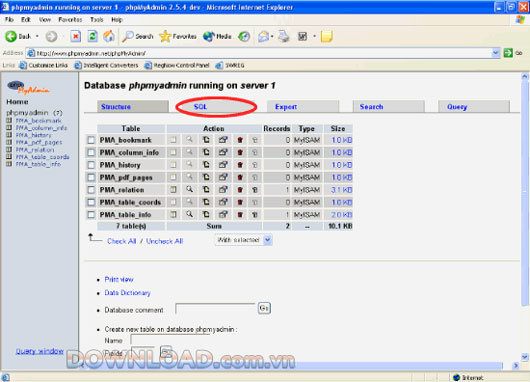Check the PMA_relation table checkbox
This screenshot has width=530, height=382.
91,190
